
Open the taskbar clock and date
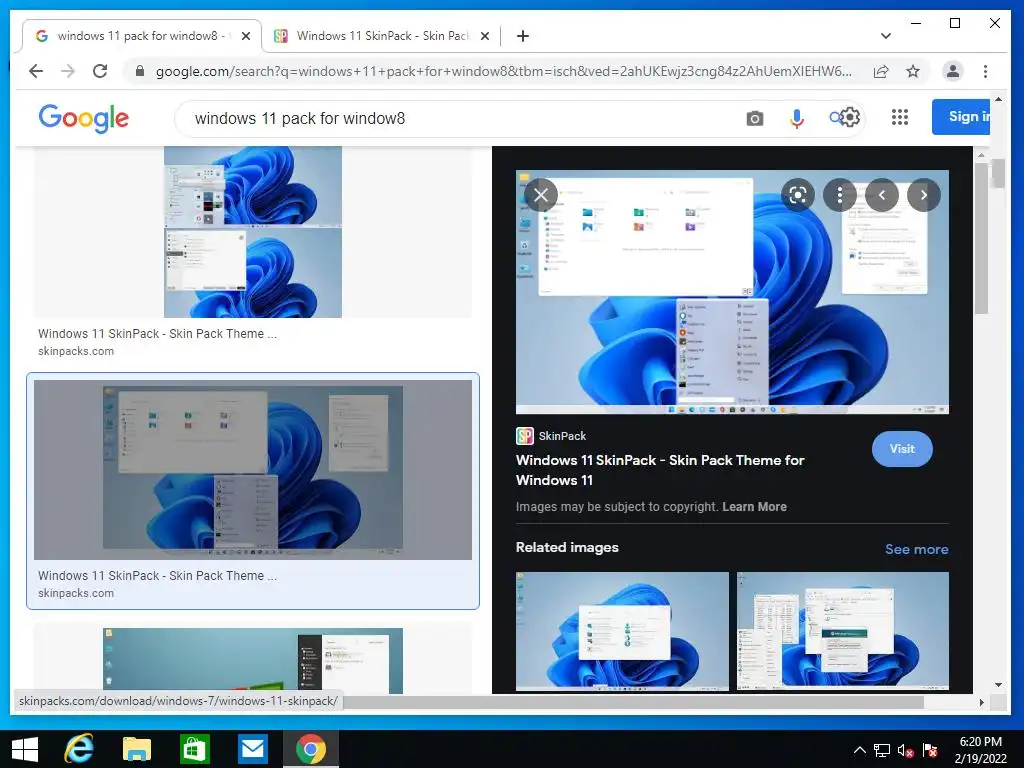(x=980, y=750)
